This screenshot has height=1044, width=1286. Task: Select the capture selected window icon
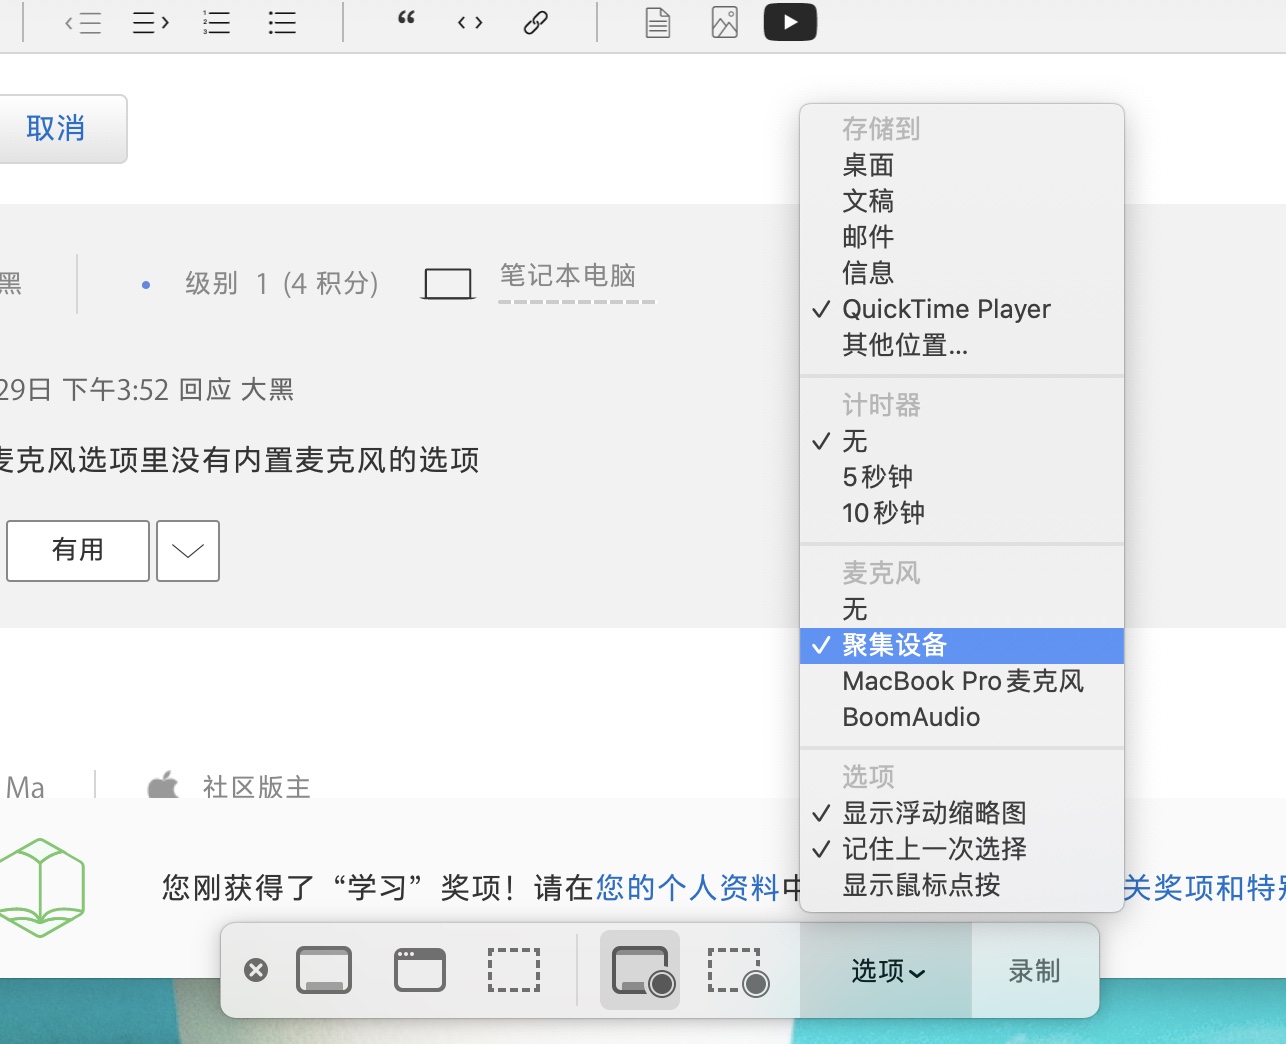pos(420,970)
